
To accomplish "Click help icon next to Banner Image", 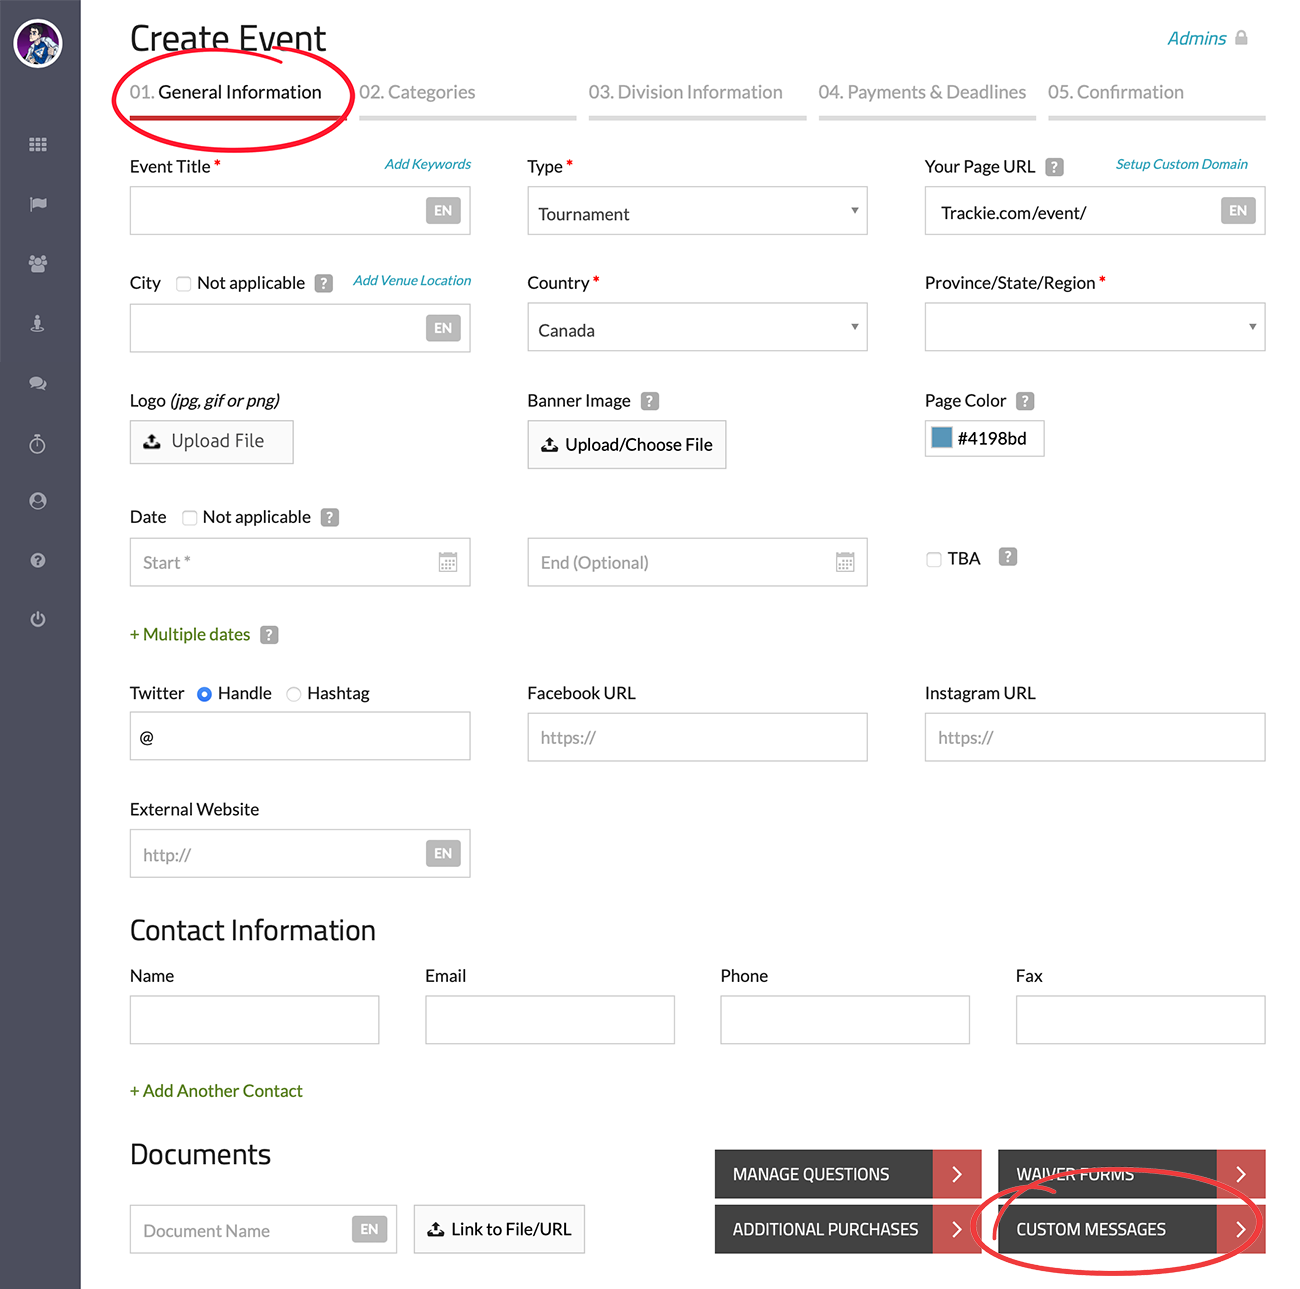I will [x=650, y=401].
